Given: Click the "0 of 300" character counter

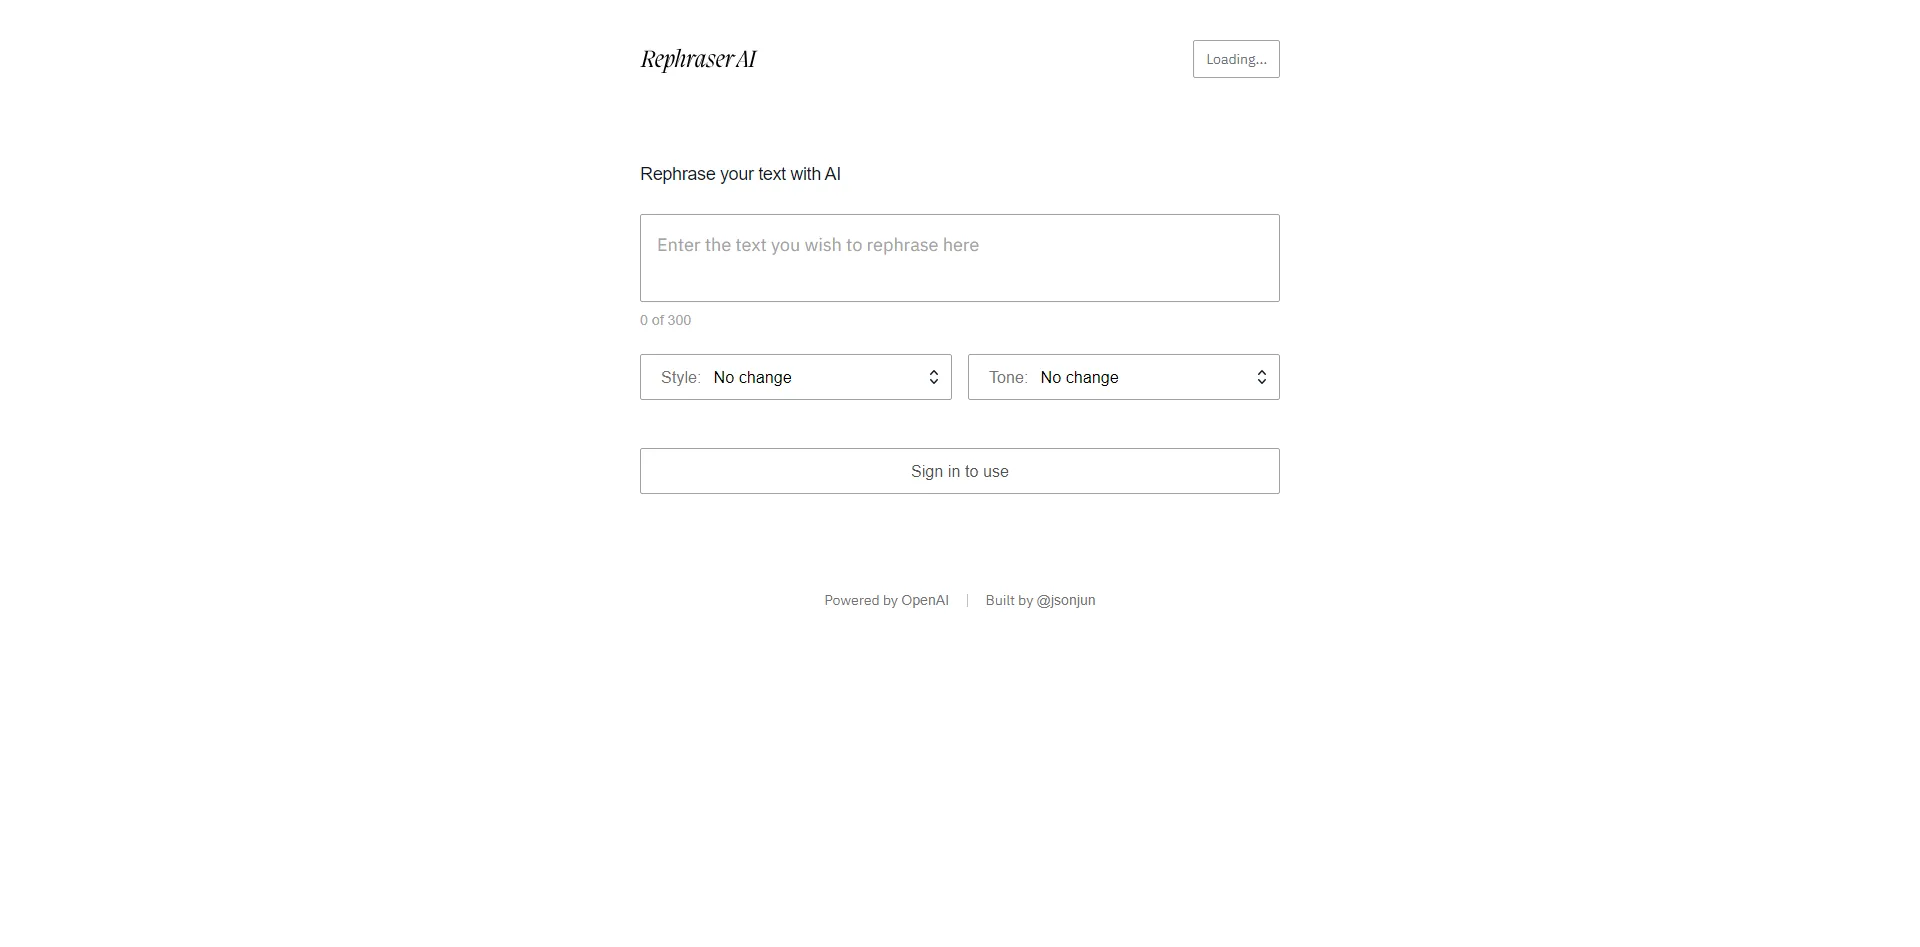Looking at the screenshot, I should [x=665, y=320].
